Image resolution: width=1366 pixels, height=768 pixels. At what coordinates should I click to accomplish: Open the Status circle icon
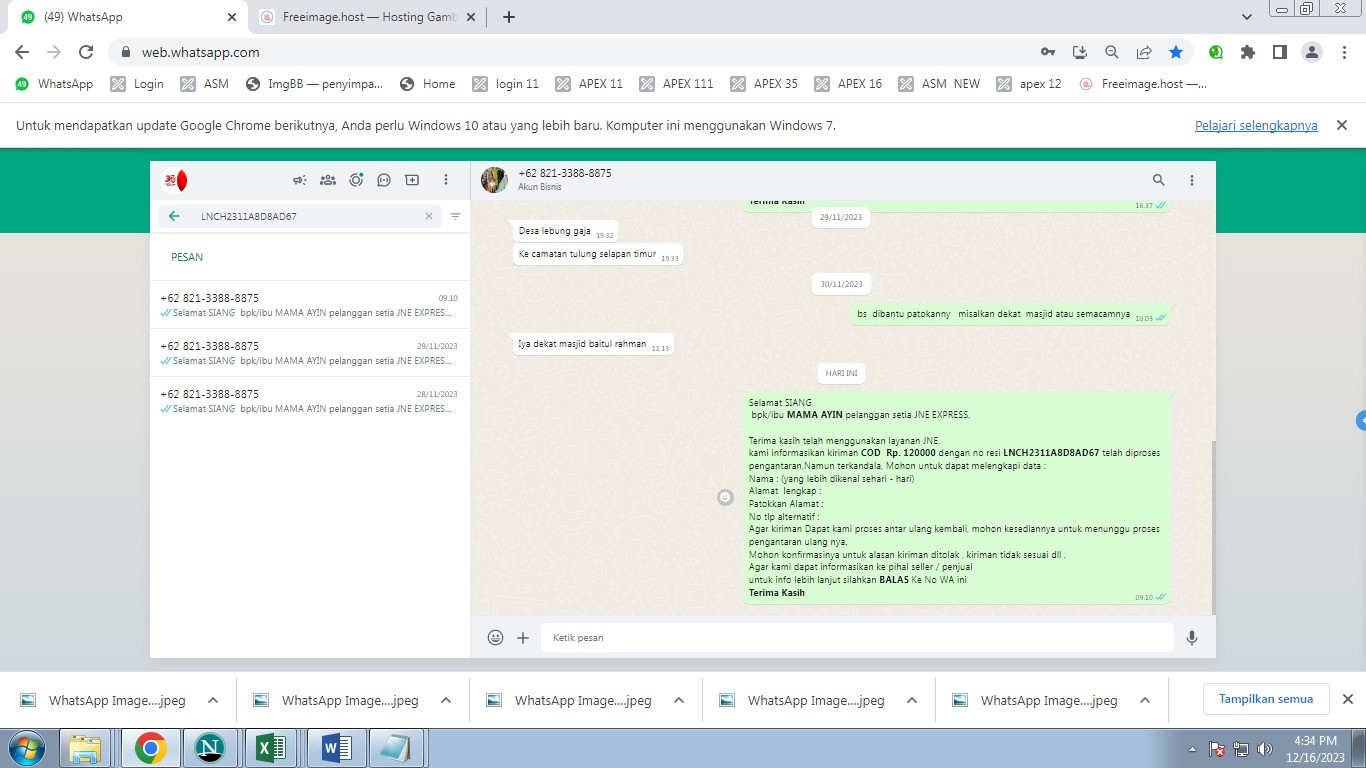(356, 180)
